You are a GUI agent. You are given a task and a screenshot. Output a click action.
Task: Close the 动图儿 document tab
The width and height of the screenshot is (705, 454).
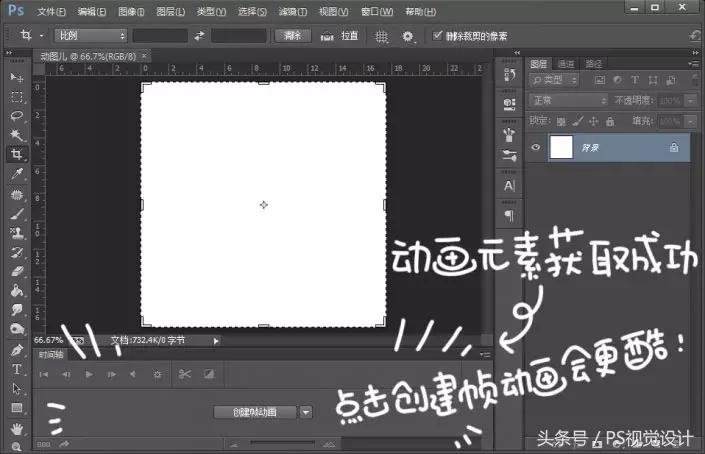click(x=144, y=56)
